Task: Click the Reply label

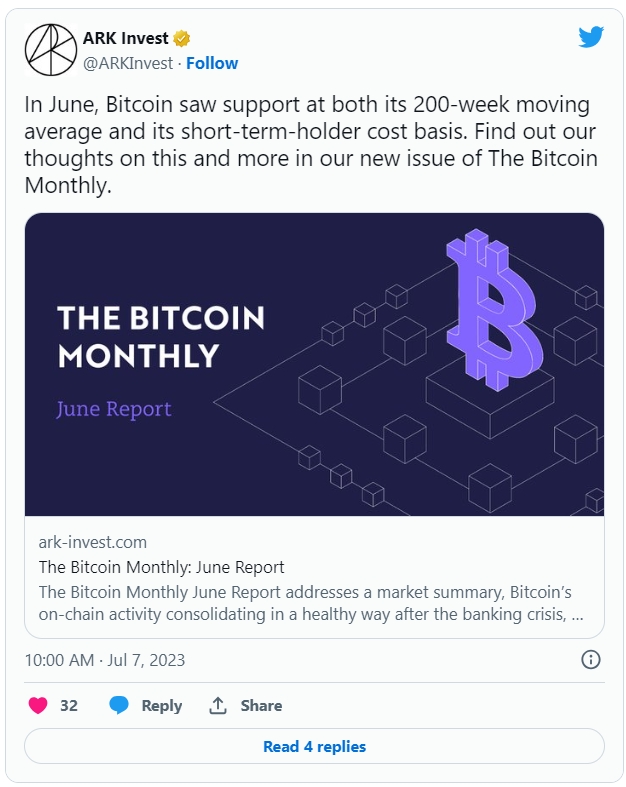Action: (162, 706)
